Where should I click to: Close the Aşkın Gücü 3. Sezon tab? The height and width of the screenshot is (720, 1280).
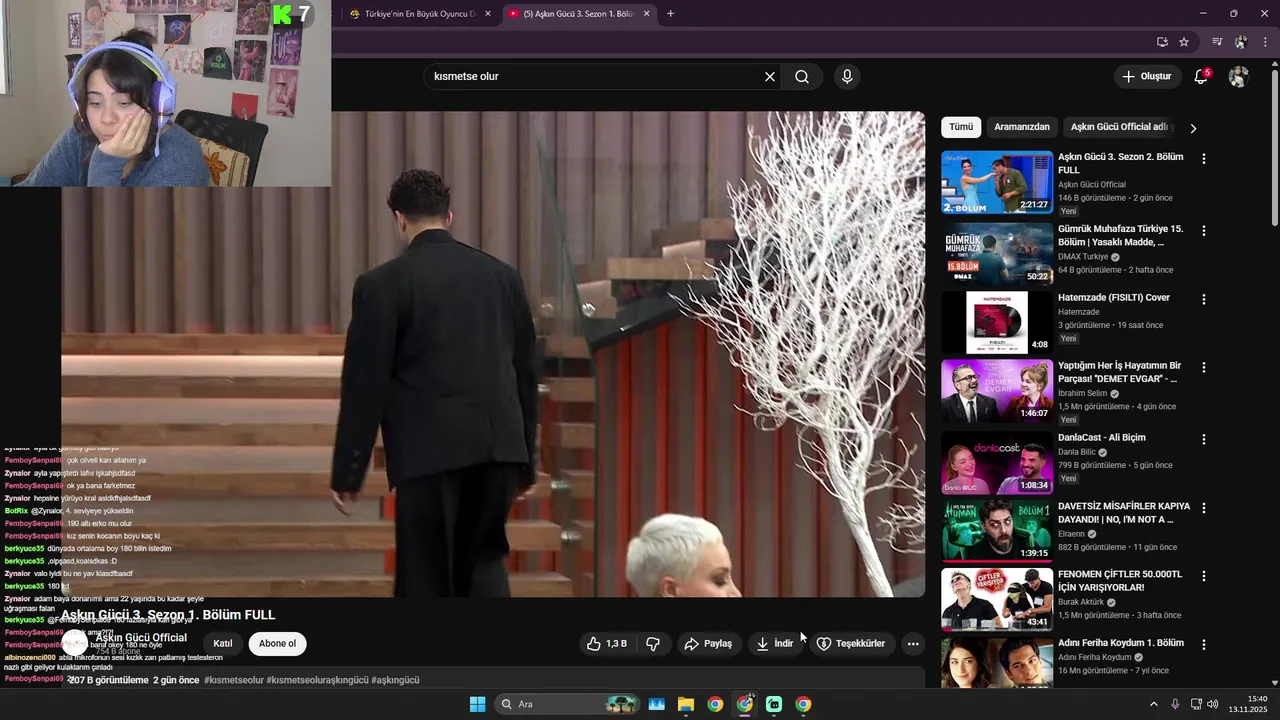[646, 14]
